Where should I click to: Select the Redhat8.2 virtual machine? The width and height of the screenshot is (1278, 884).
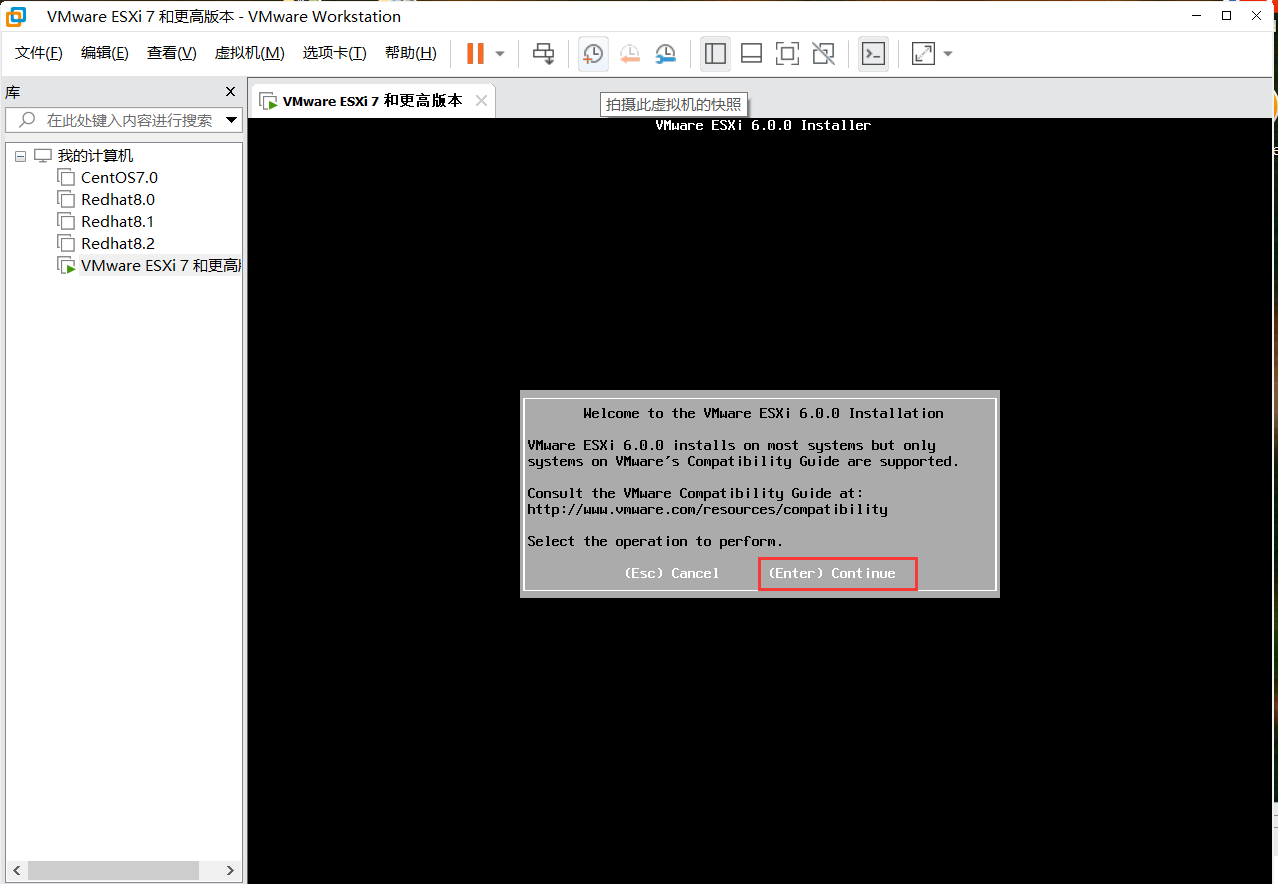click(x=118, y=244)
